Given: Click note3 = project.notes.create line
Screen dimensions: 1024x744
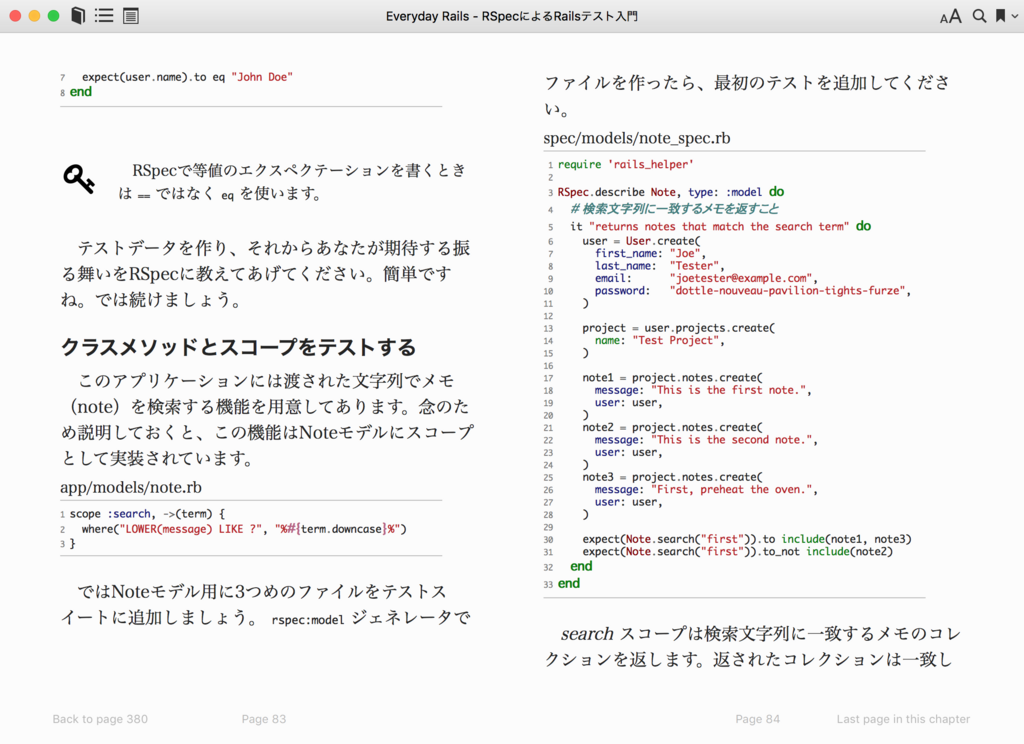Looking at the screenshot, I should [x=673, y=477].
